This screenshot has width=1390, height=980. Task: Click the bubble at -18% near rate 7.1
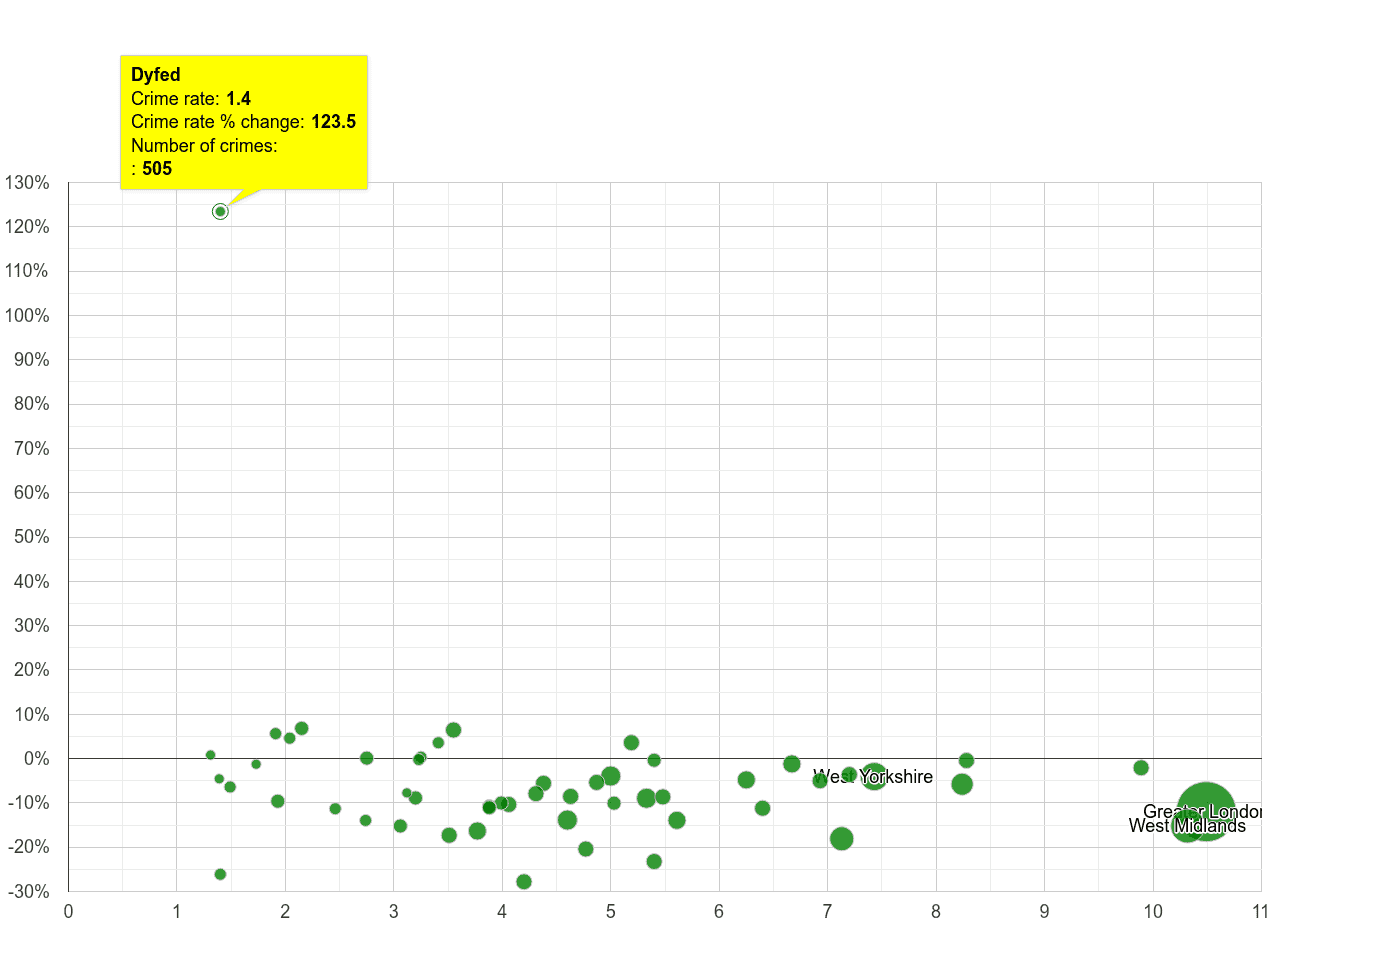pyautogui.click(x=842, y=838)
